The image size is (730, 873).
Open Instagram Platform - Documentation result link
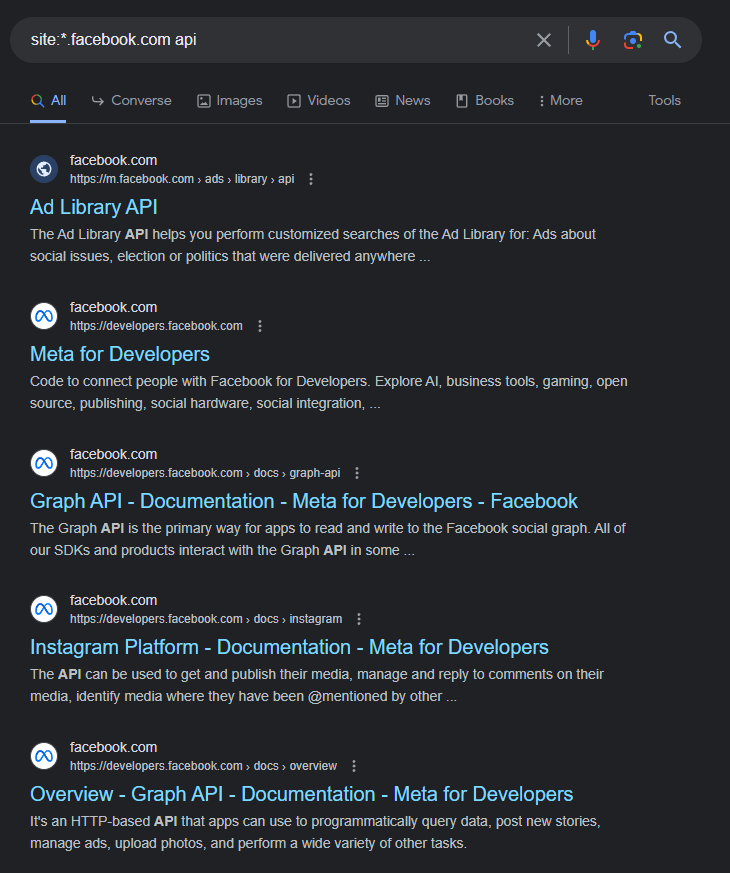tap(289, 647)
